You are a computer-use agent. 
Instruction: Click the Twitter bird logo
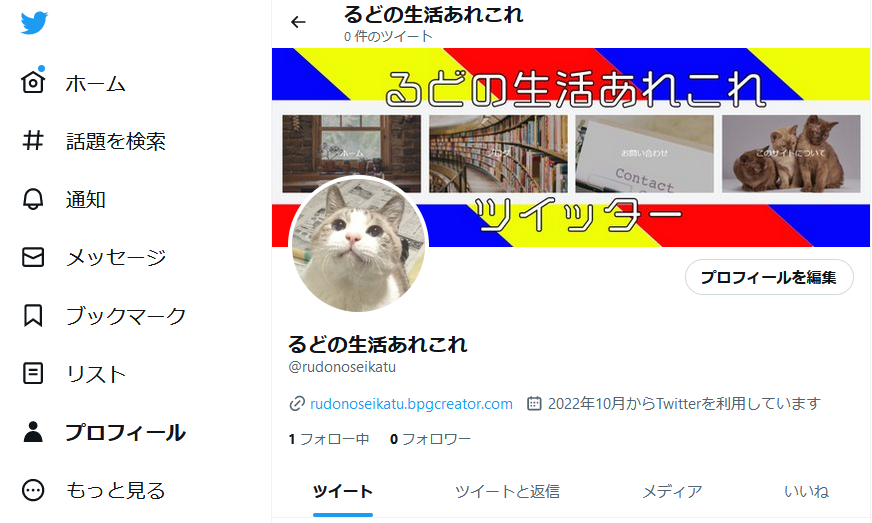click(x=34, y=23)
